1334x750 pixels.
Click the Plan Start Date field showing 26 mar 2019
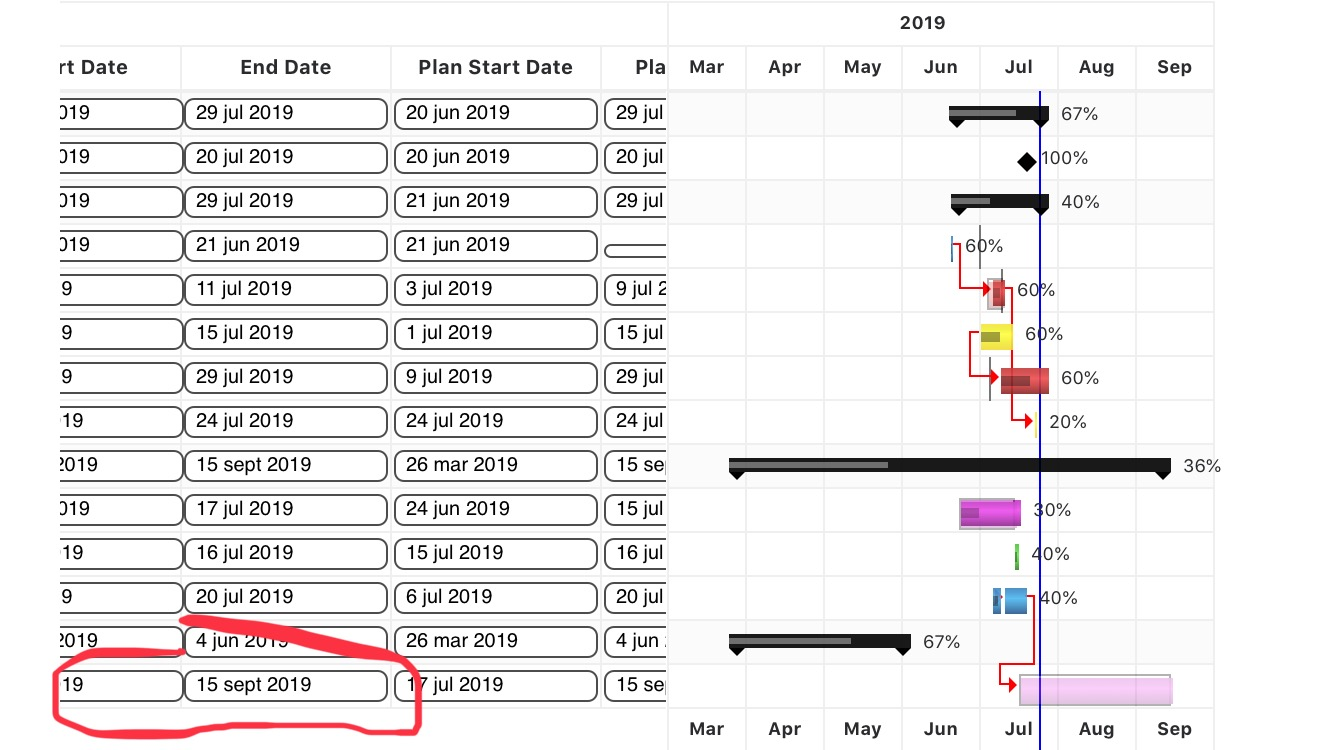495,465
